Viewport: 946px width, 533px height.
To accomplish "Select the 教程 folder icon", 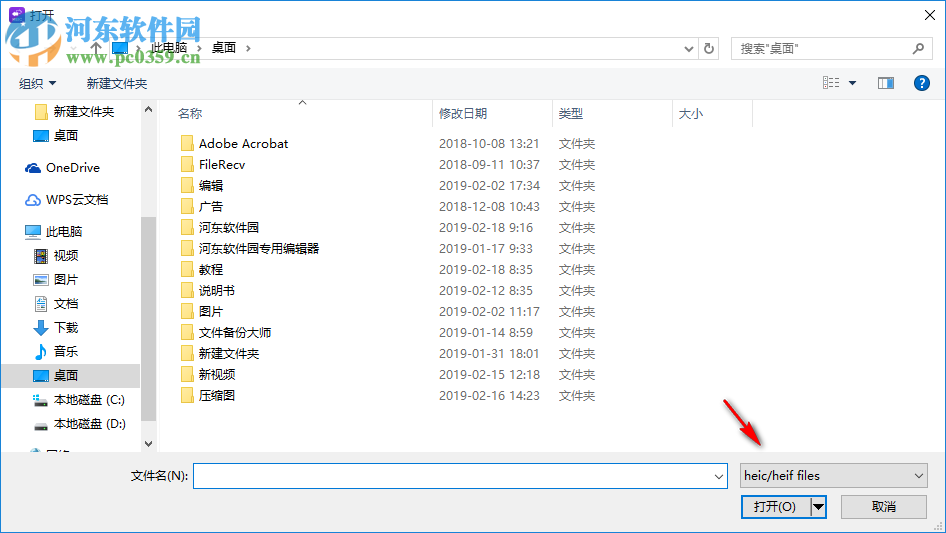I will [x=188, y=270].
